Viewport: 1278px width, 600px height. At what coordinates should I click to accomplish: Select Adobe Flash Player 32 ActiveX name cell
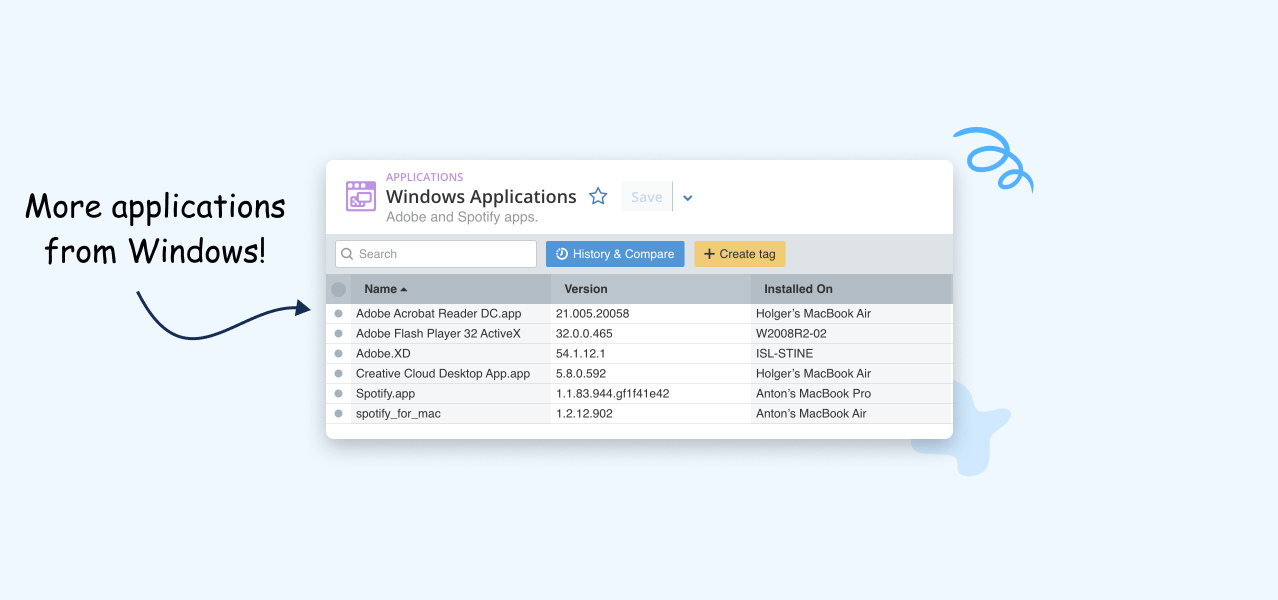451,333
